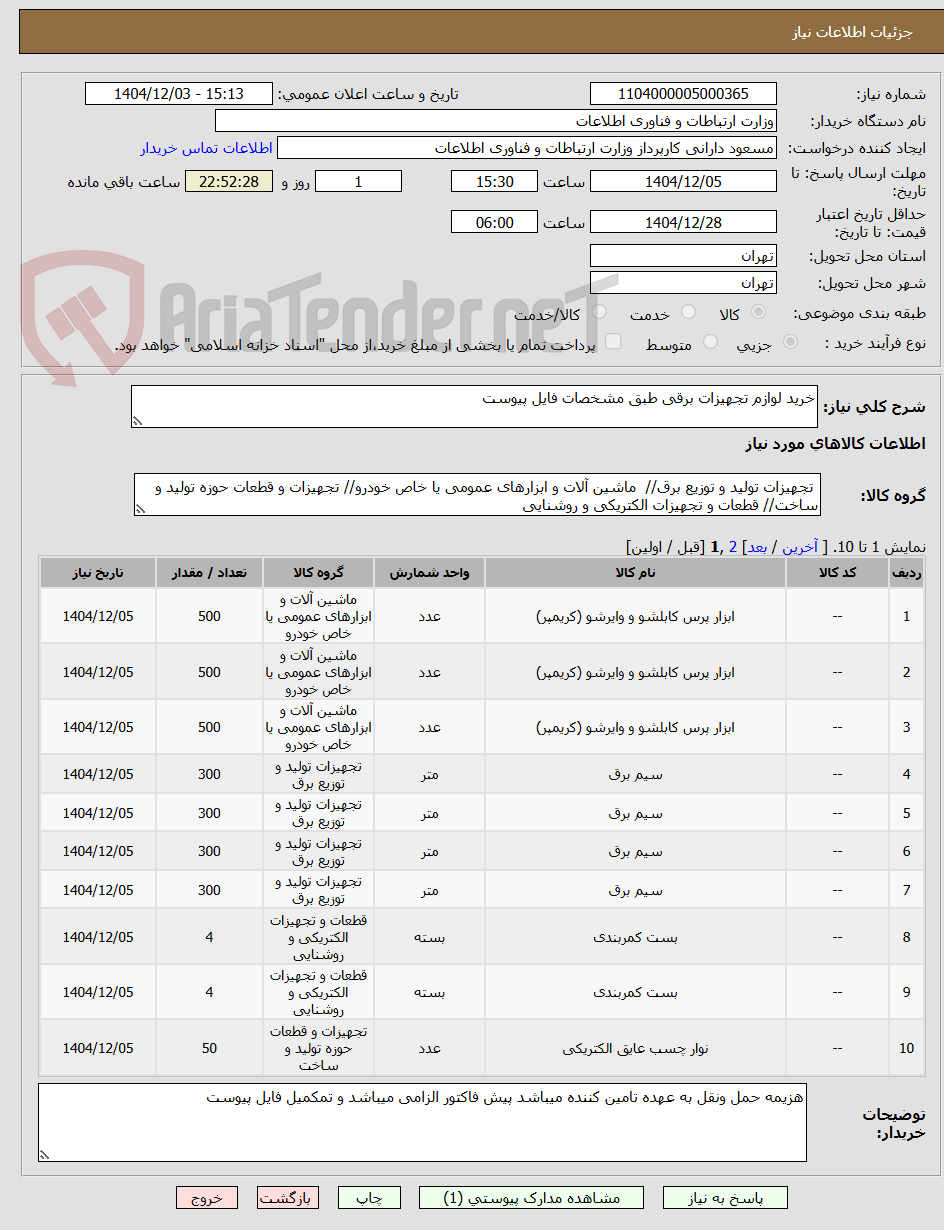Open the اطلاعات تماس خریدار link
The image size is (944, 1230).
pos(206,148)
